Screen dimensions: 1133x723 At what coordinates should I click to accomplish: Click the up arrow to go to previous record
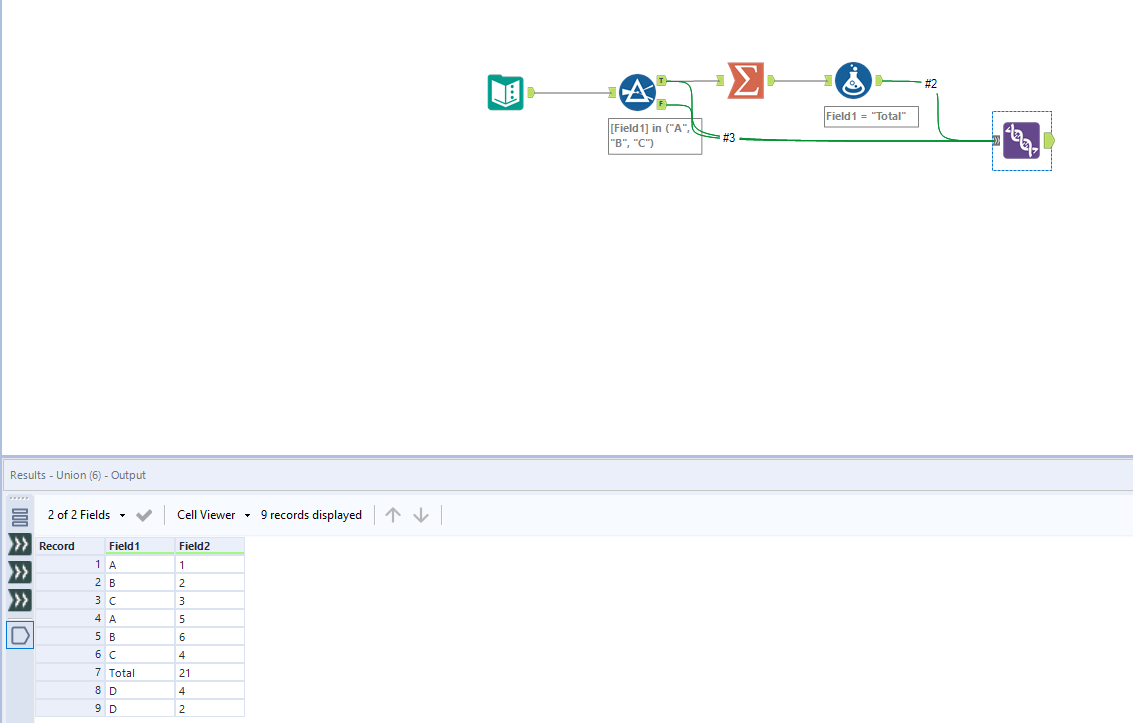click(393, 515)
